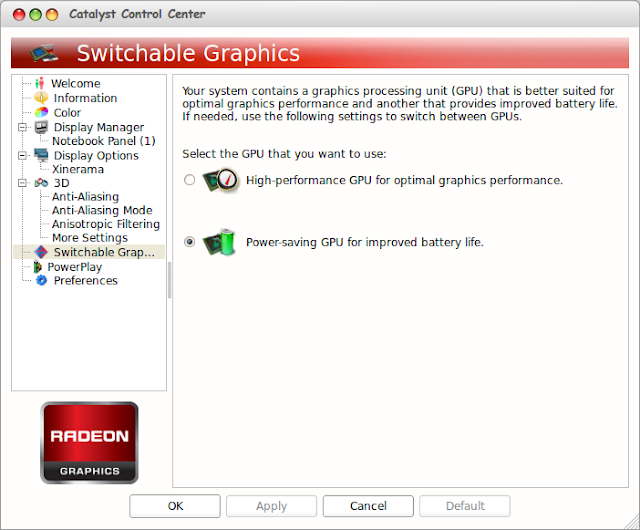Viewport: 640px width, 530px height.
Task: Open Anti-Aliasing settings
Action: [x=85, y=197]
